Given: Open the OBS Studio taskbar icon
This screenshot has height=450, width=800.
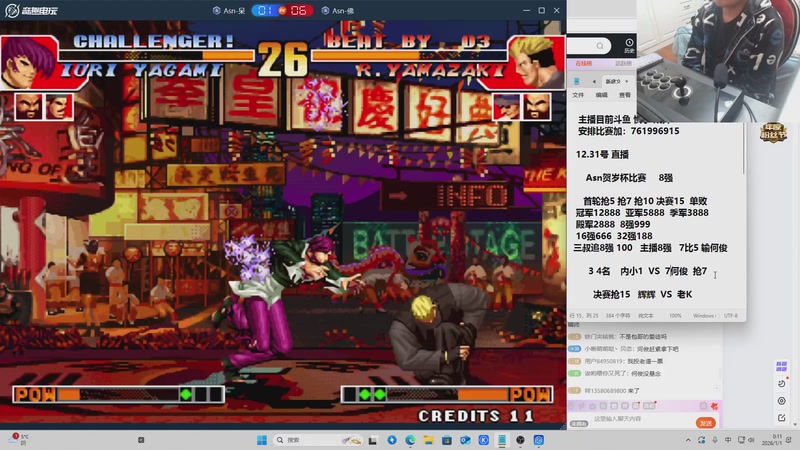Looking at the screenshot, I should click(520, 440).
